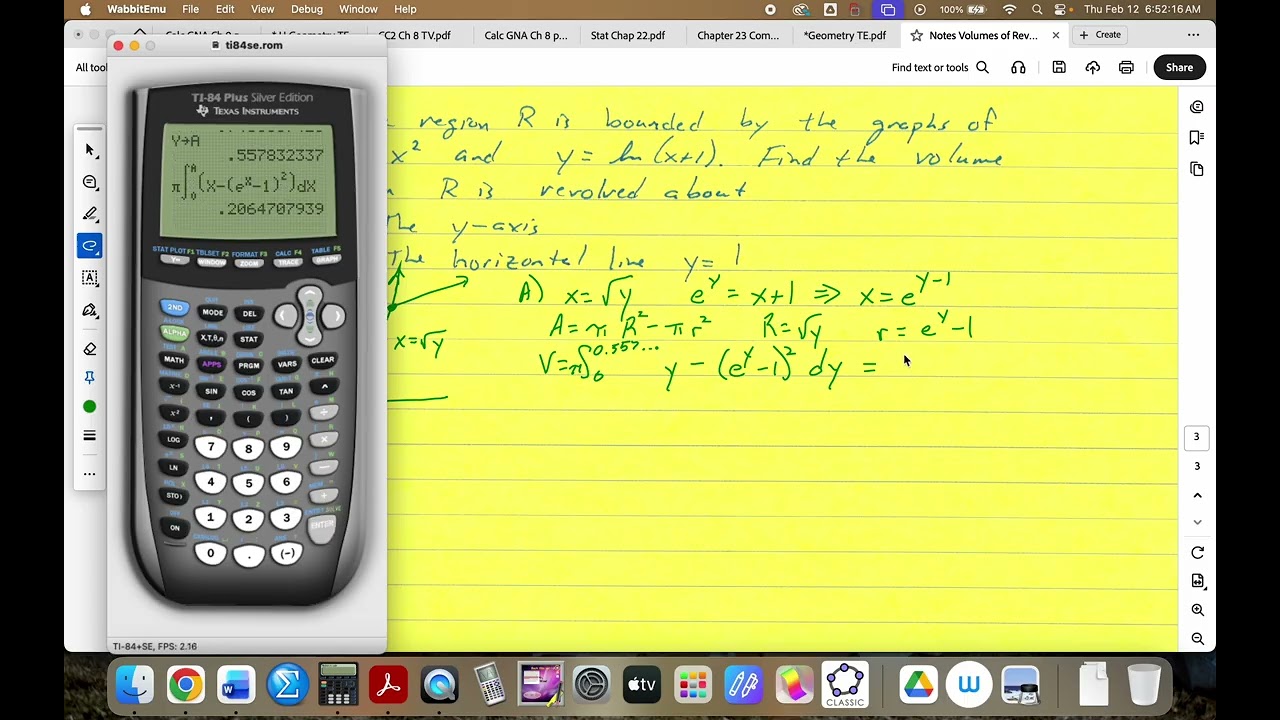Print the PDF document
Screen dimensions: 1280x720
coord(1126,68)
